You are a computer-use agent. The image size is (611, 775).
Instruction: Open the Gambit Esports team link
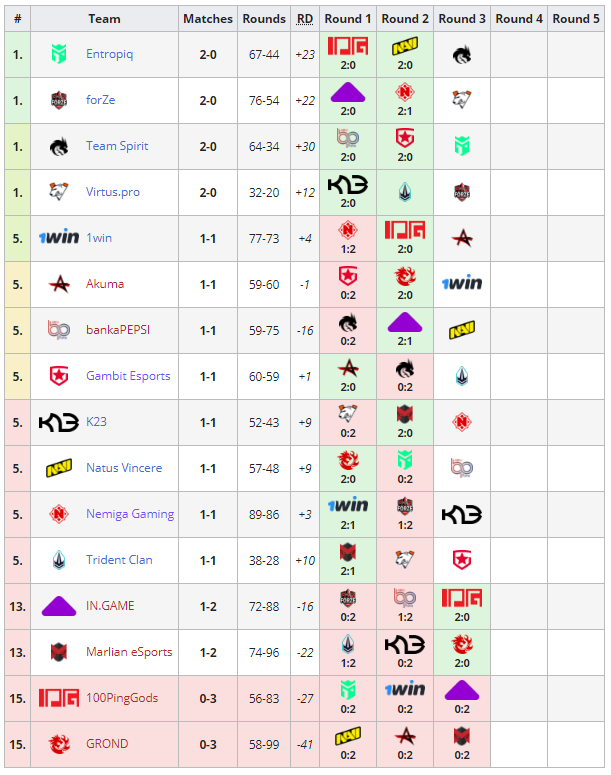point(128,376)
